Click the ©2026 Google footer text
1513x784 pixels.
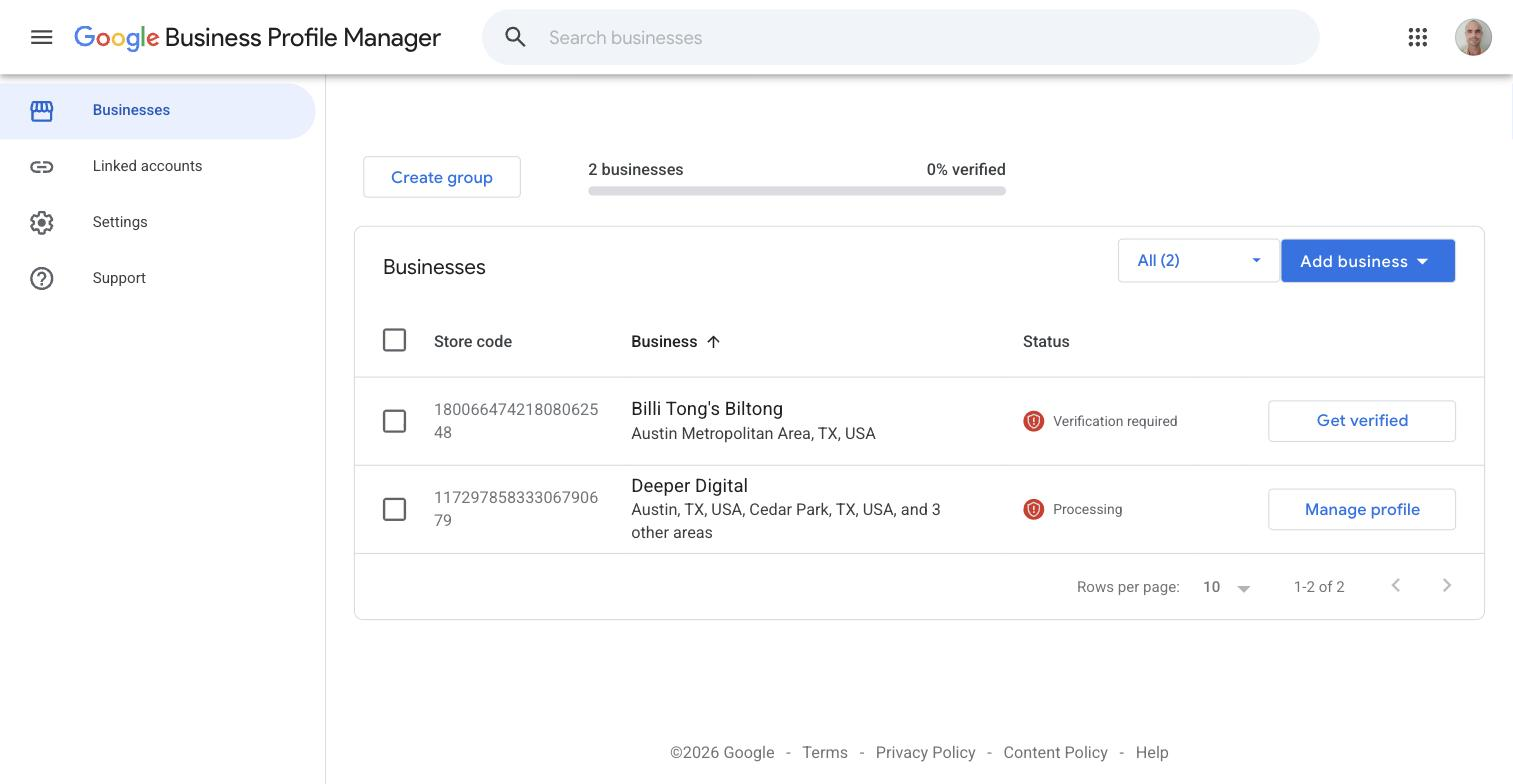(722, 753)
